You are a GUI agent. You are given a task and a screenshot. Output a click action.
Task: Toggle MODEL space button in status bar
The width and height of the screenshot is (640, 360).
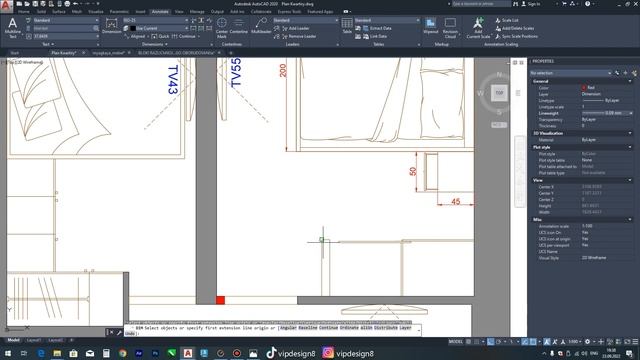tap(456, 342)
